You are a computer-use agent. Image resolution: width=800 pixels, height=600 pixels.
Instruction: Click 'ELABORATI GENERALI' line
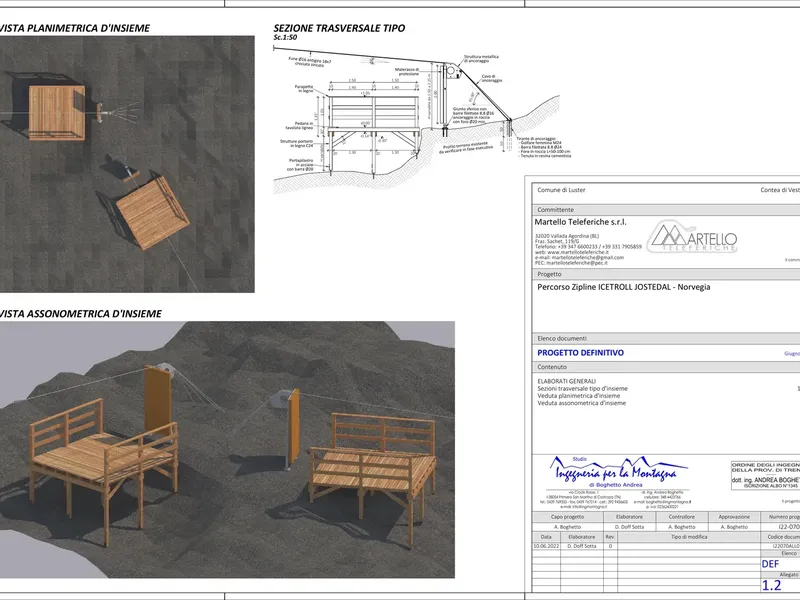point(566,381)
